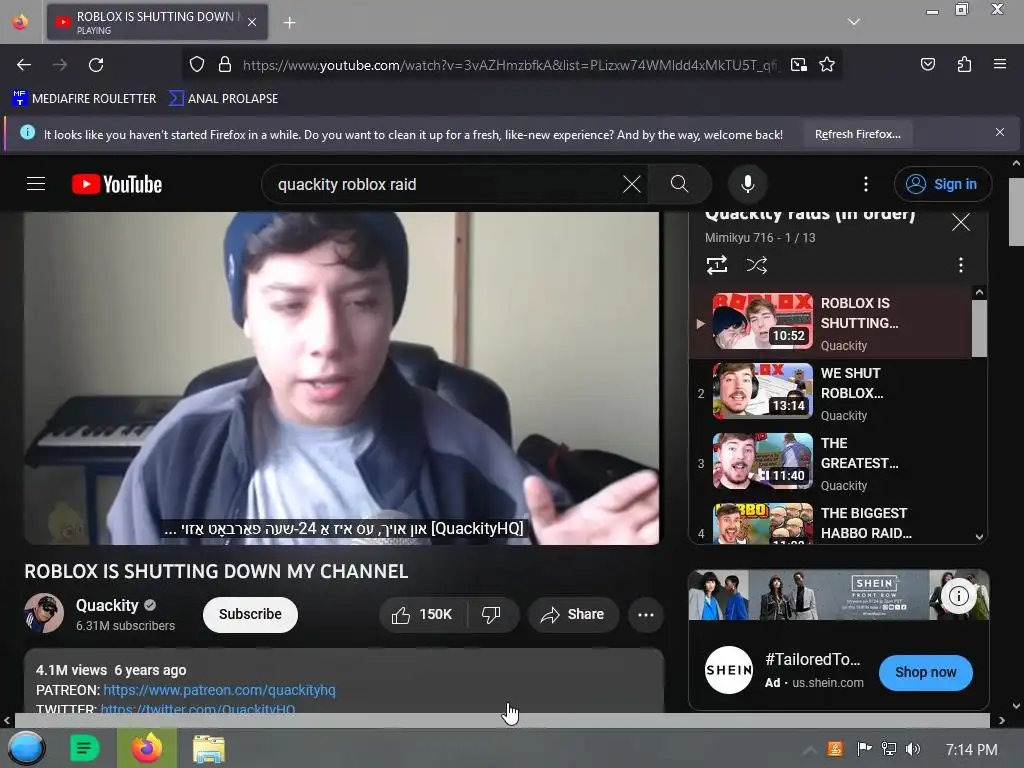Screen dimensions: 1024x768
Task: Open the volume speaker tray icon
Action: pos(912,749)
